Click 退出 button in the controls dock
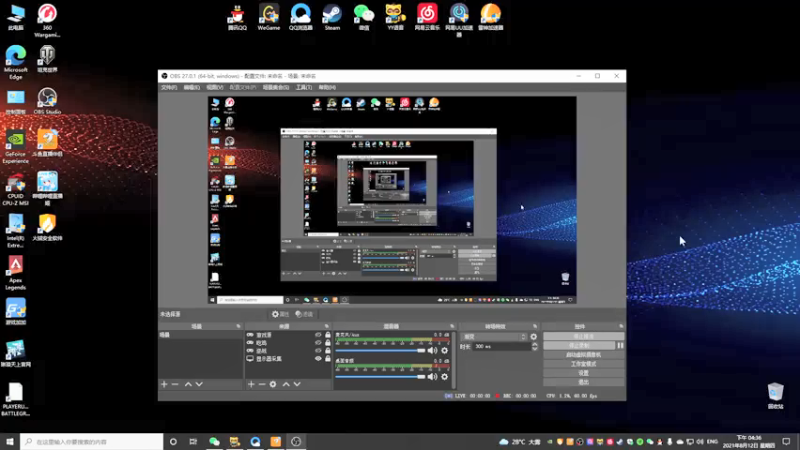800x450 pixels. tap(584, 382)
